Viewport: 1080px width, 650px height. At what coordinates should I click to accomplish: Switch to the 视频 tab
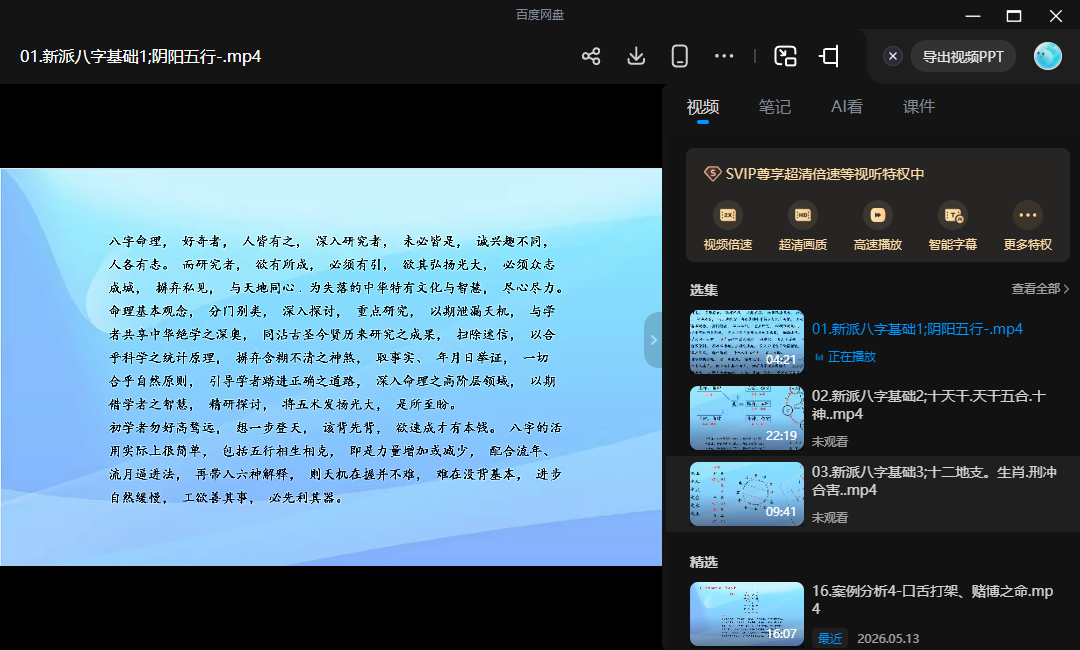pos(703,107)
